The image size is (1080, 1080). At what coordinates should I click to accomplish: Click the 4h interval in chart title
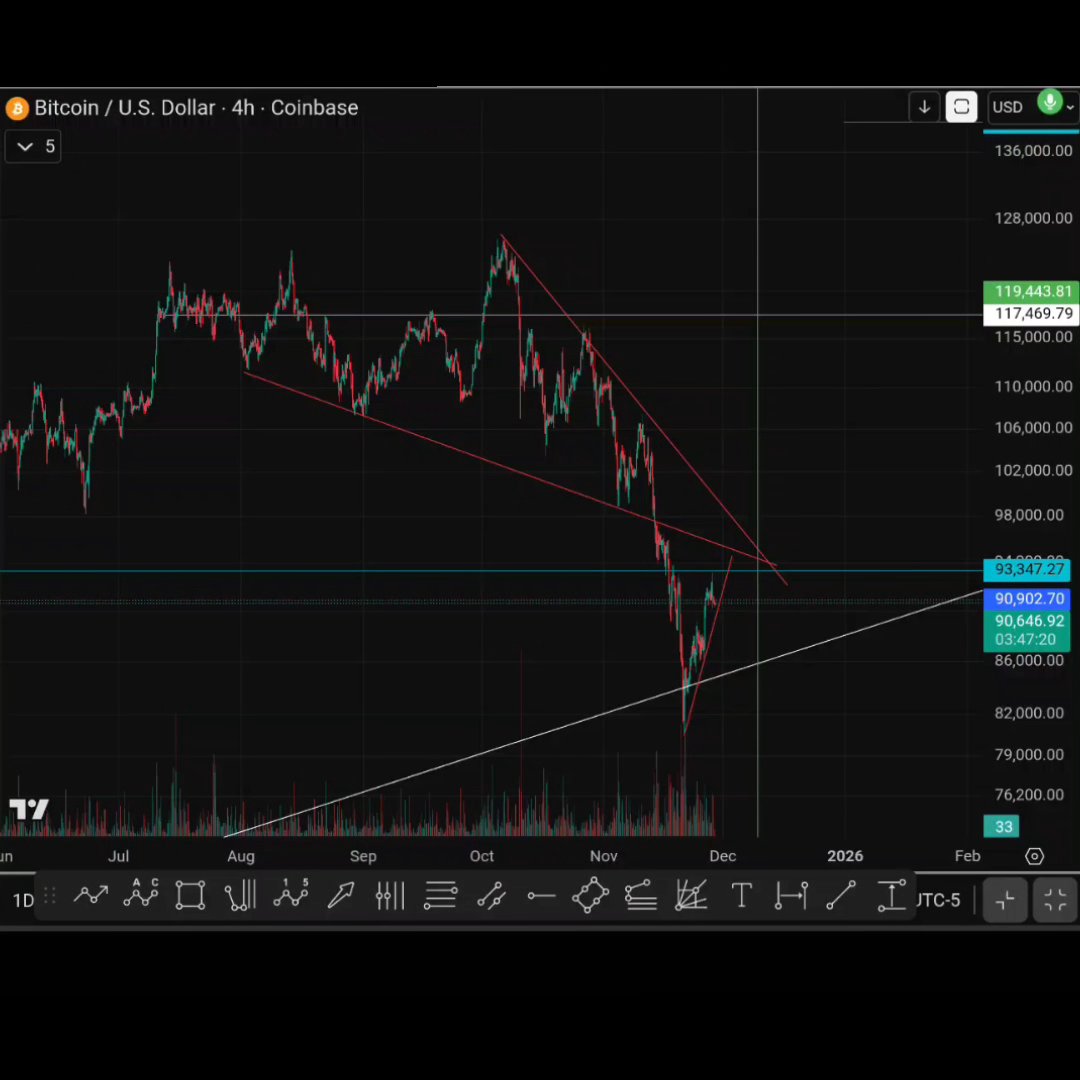[x=242, y=108]
